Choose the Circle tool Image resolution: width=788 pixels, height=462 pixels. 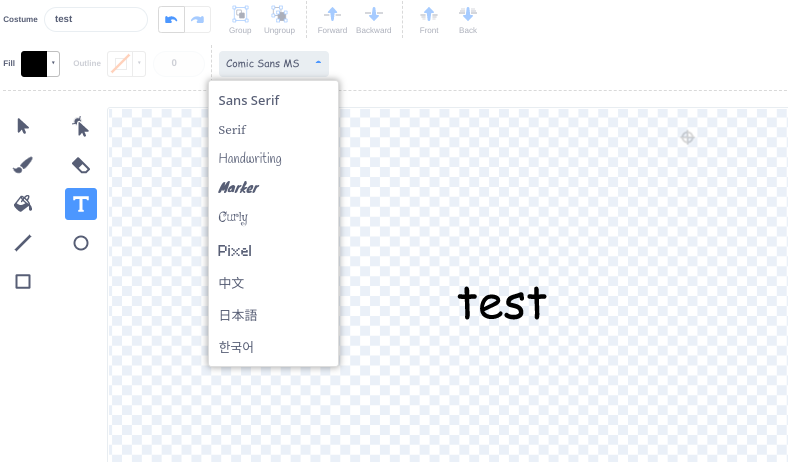pos(81,243)
